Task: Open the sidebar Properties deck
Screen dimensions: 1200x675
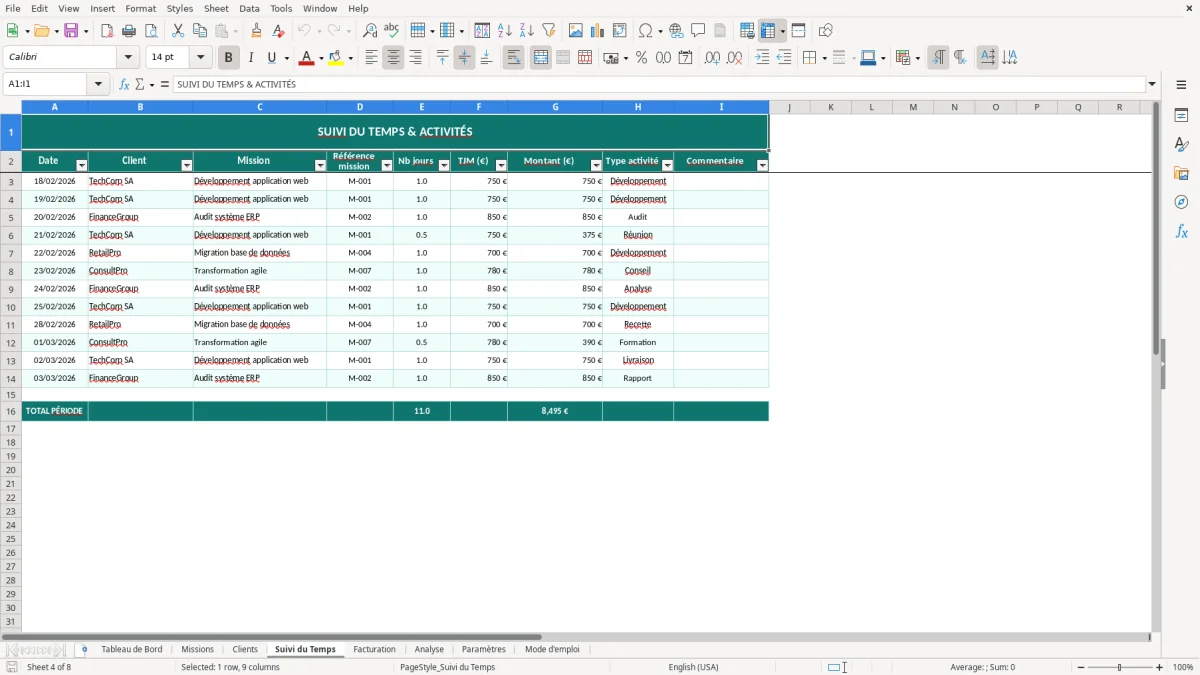Action: (x=1181, y=116)
